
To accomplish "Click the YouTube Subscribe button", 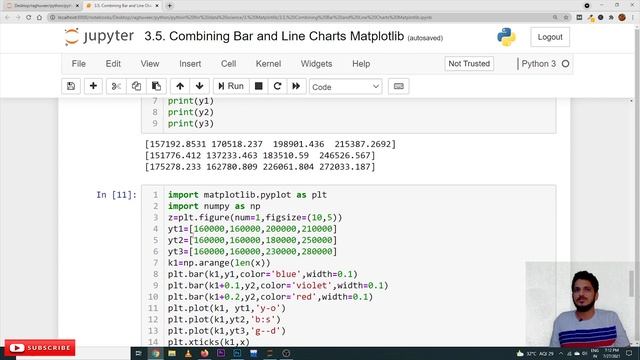I will (40, 348).
